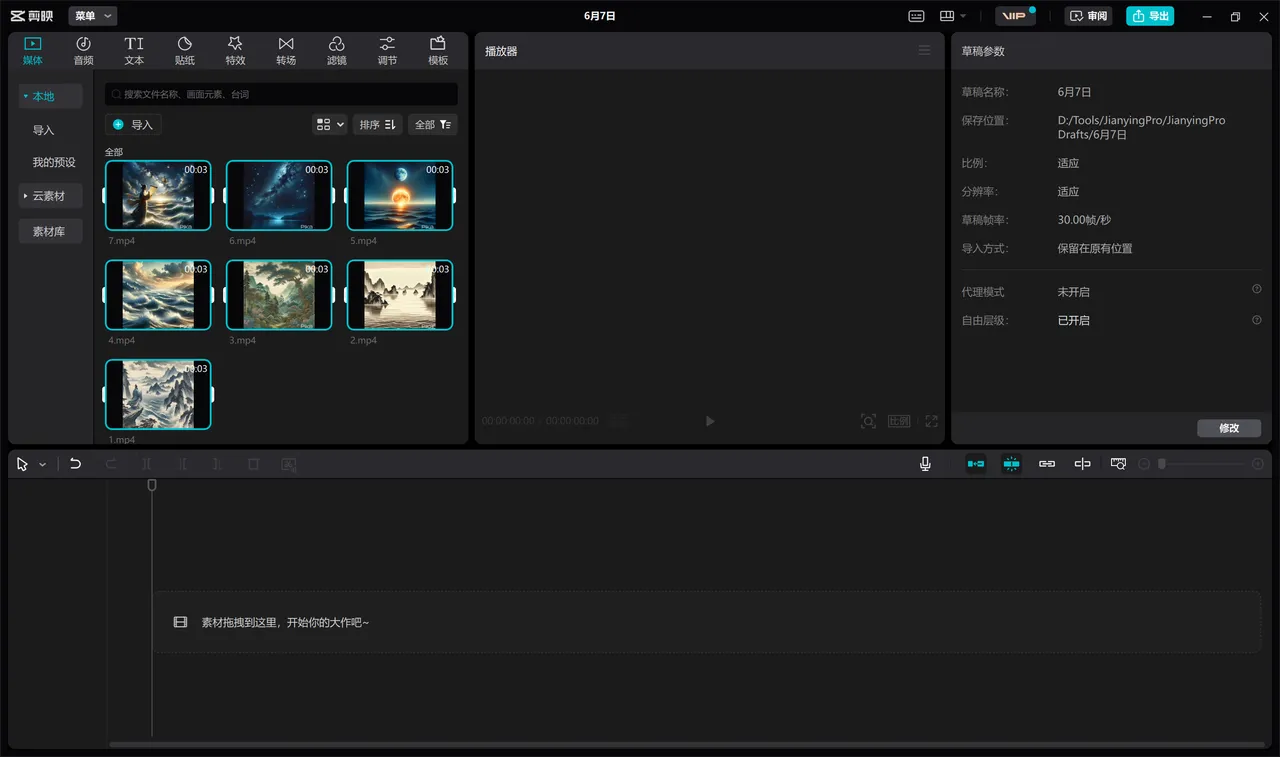Viewport: 1280px width, 757px height.
Task: Open the 素材库 material library
Action: coord(50,231)
